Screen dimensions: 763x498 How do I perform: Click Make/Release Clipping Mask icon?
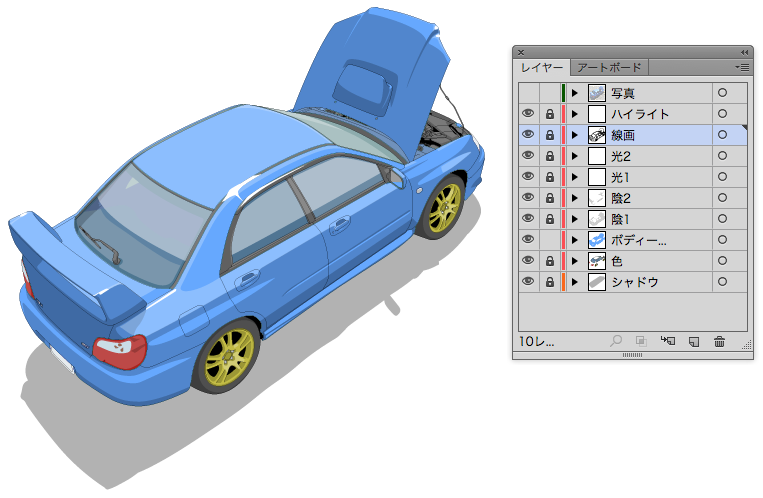(641, 341)
